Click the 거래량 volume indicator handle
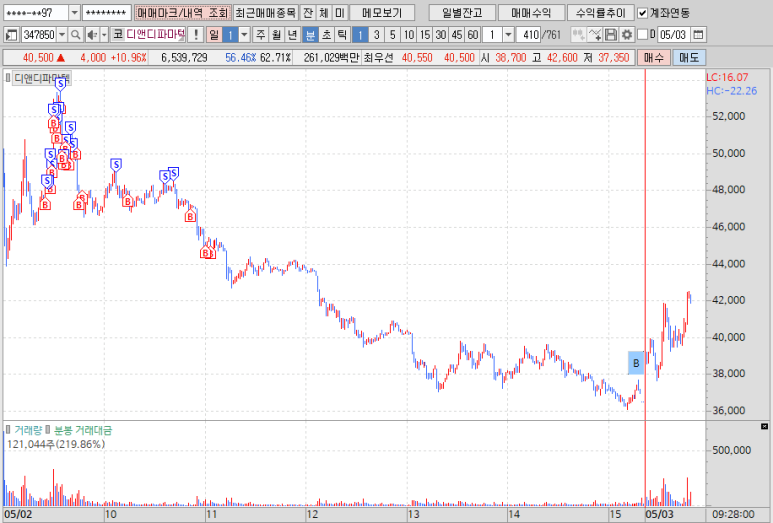The width and height of the screenshot is (773, 523). click(8, 430)
